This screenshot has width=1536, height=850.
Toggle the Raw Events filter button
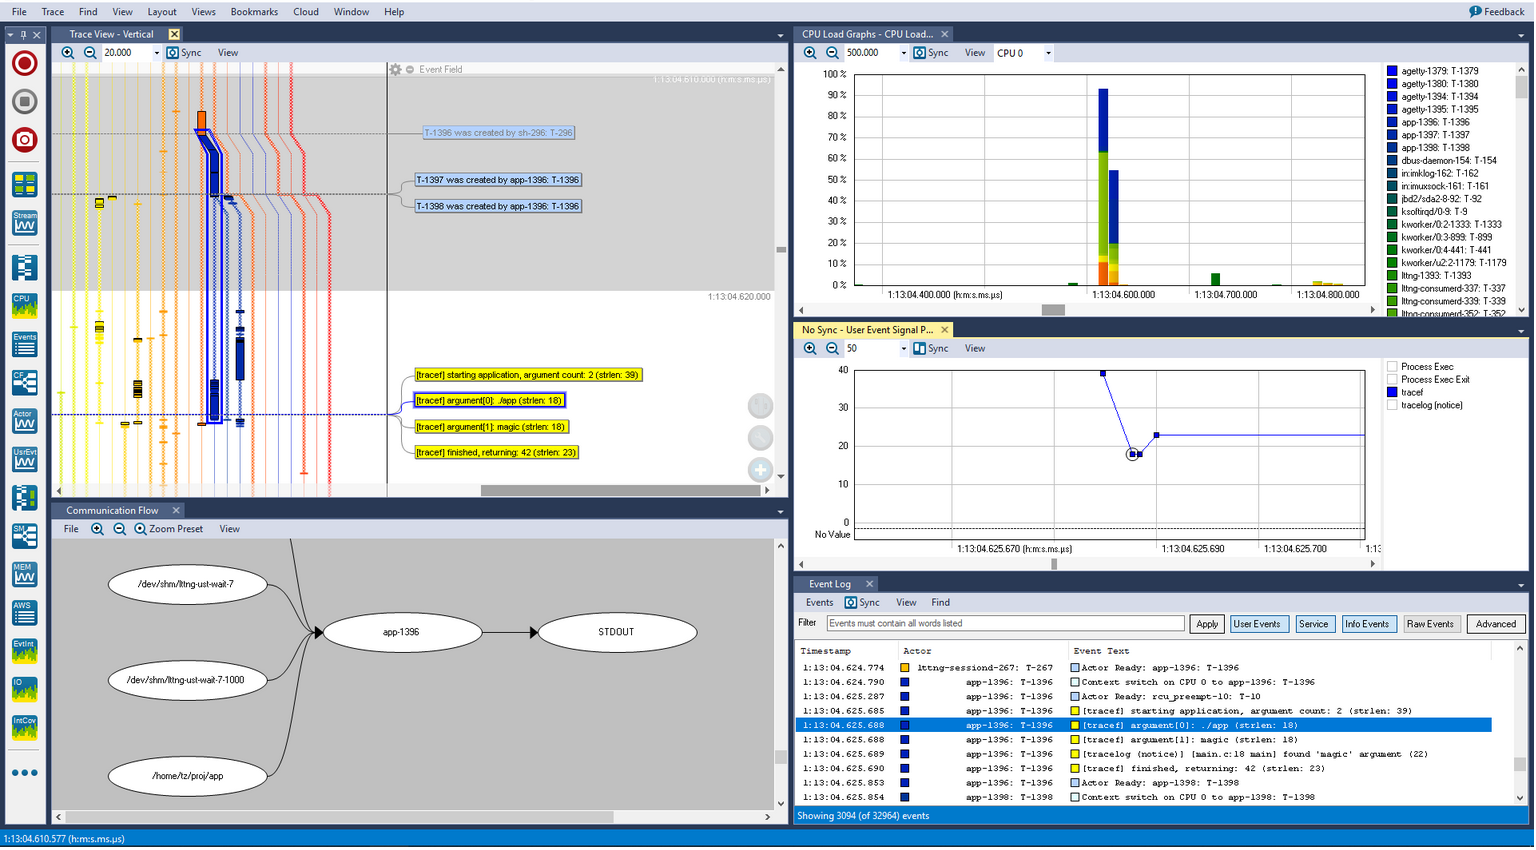click(1429, 624)
